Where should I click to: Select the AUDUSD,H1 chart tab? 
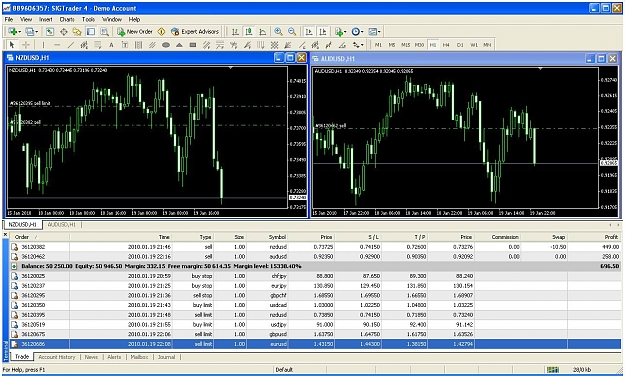click(x=61, y=224)
